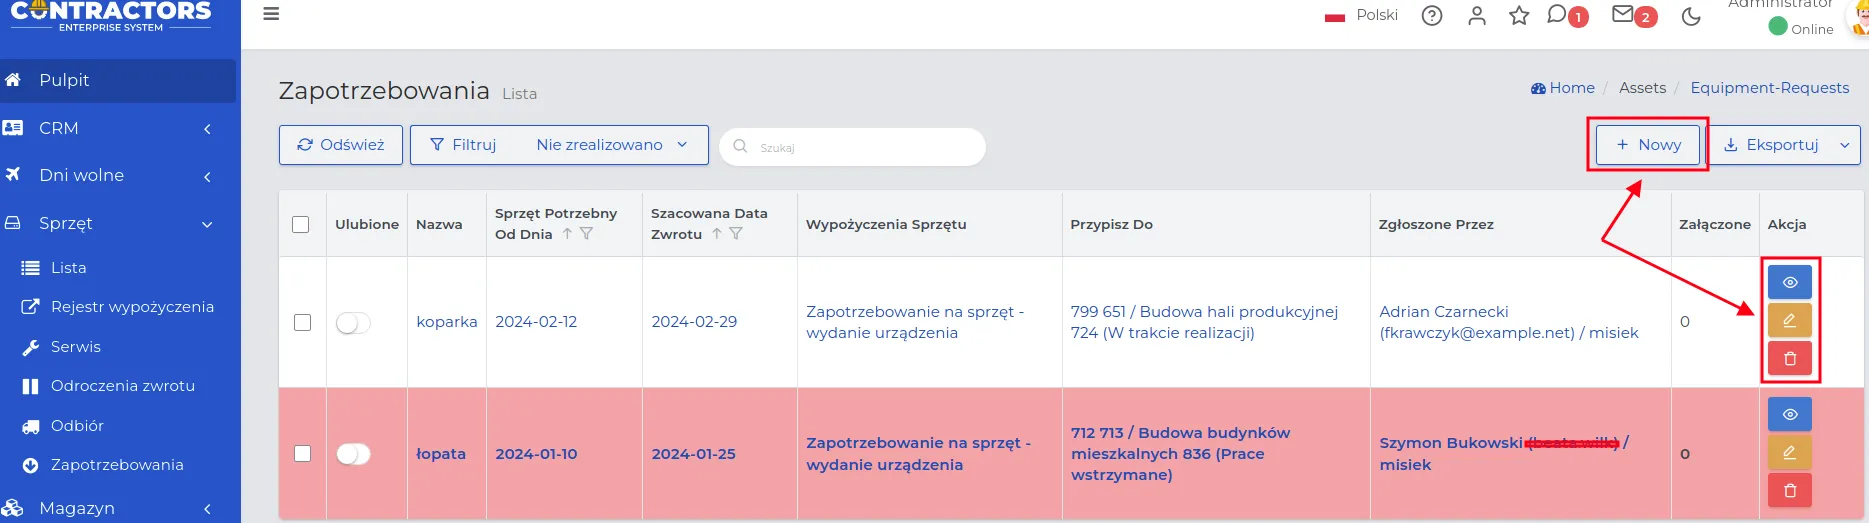The width and height of the screenshot is (1869, 523).
Task: Toggle favorite switch for koparka
Action: (353, 322)
